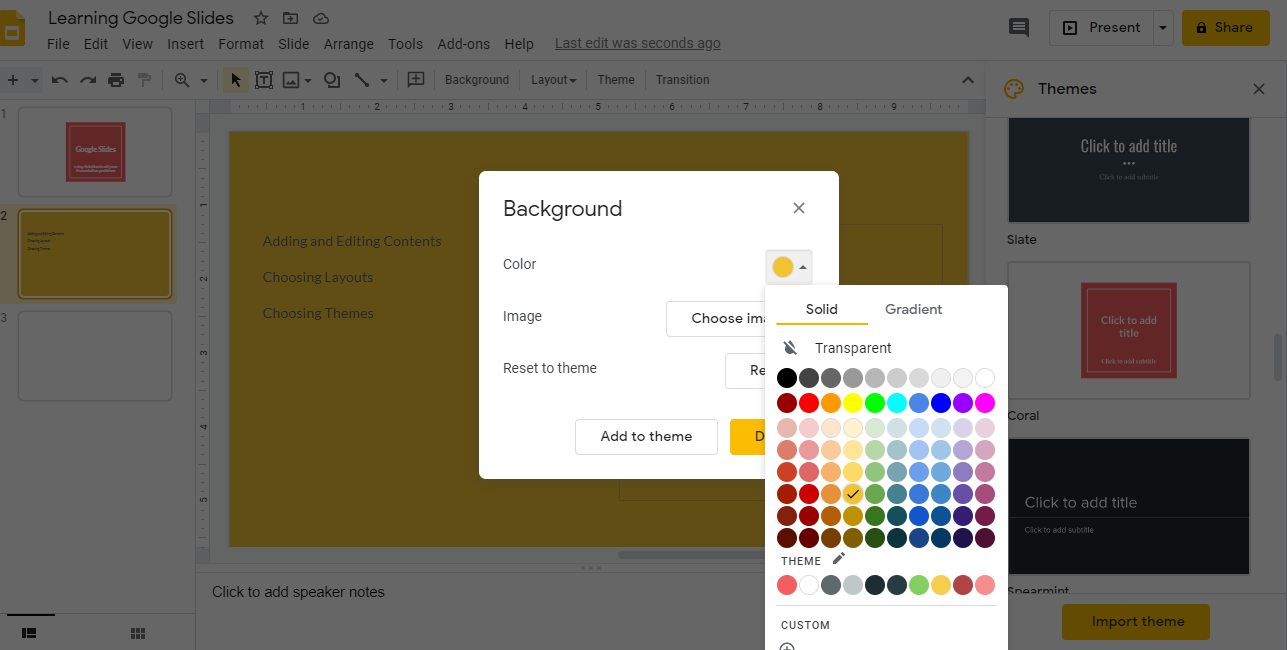Select the shape tool icon
This screenshot has height=650, width=1287.
tap(332, 80)
